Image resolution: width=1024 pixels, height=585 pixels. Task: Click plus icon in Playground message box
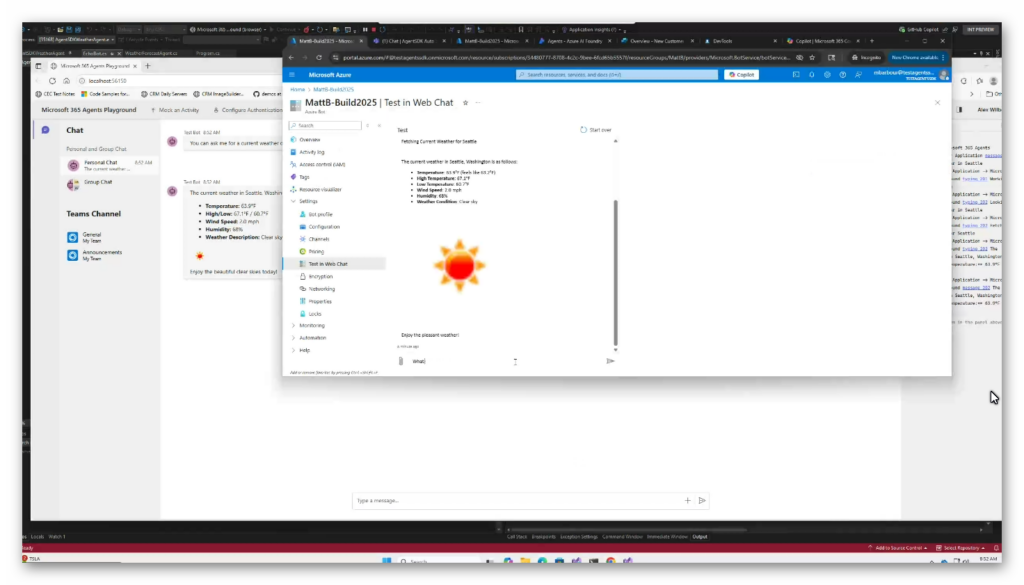(688, 501)
